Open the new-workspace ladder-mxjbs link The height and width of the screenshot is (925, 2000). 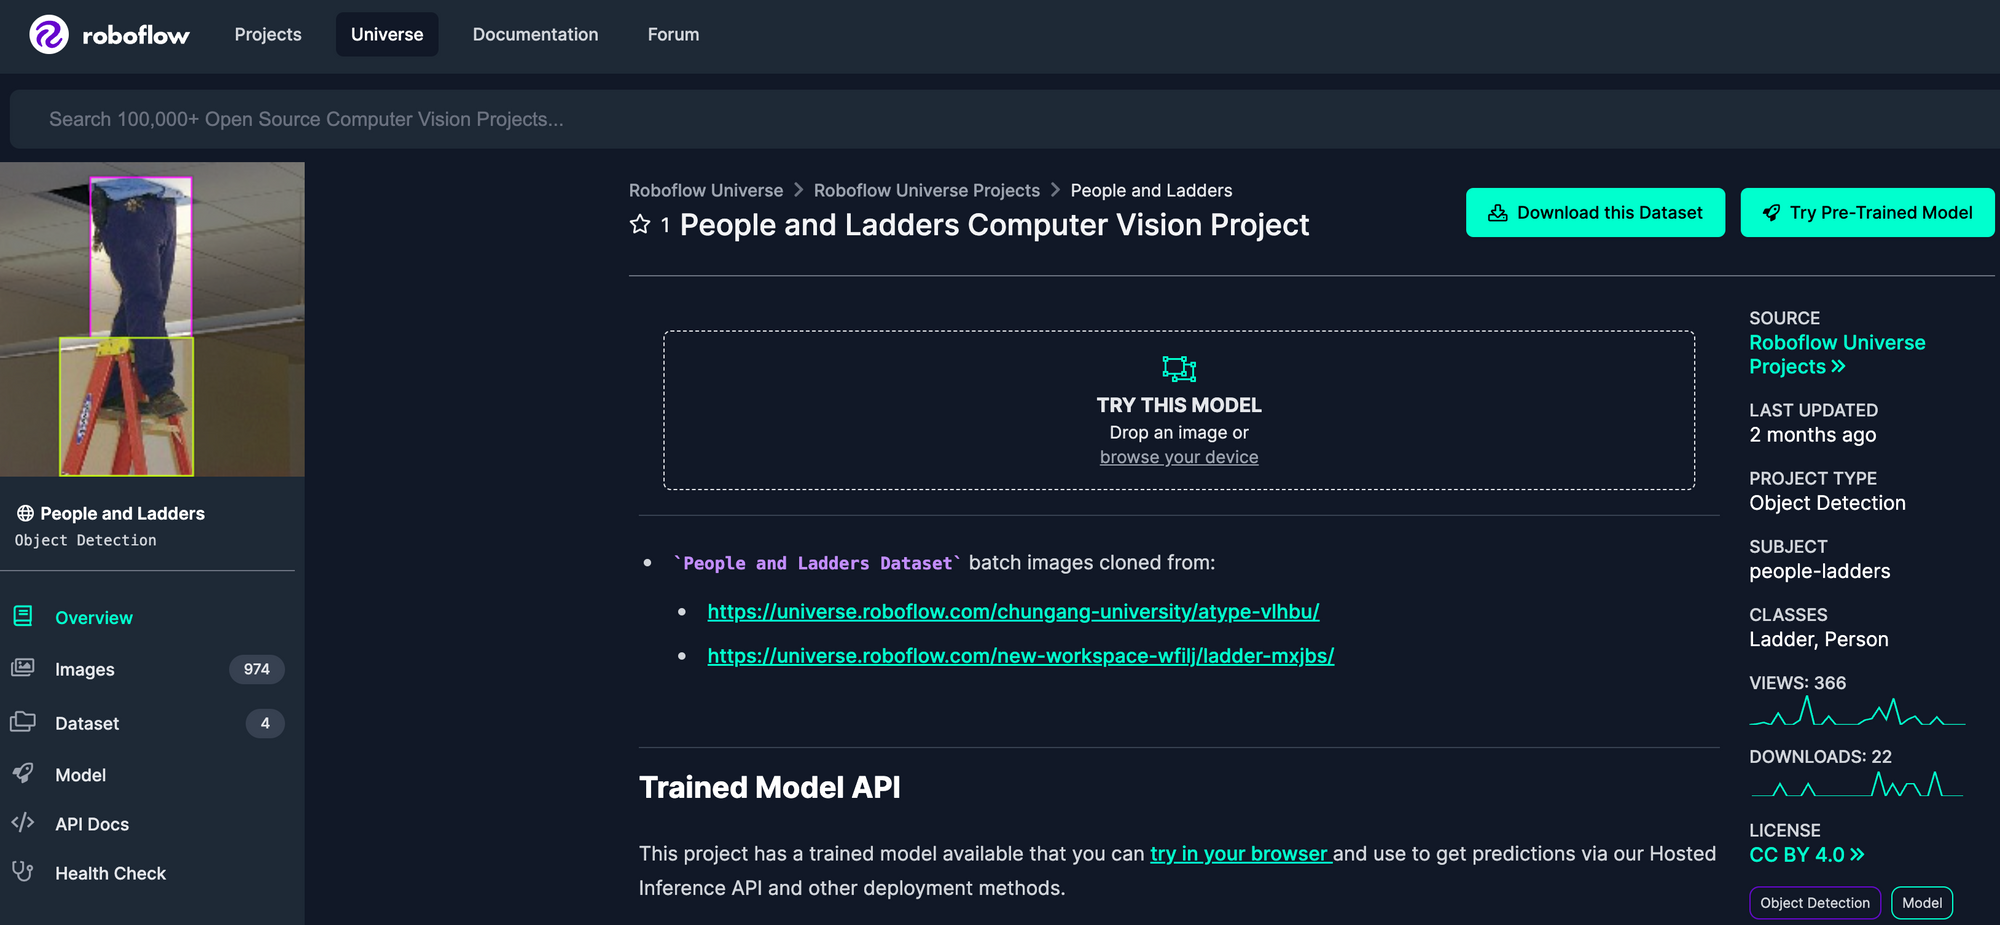[1021, 656]
